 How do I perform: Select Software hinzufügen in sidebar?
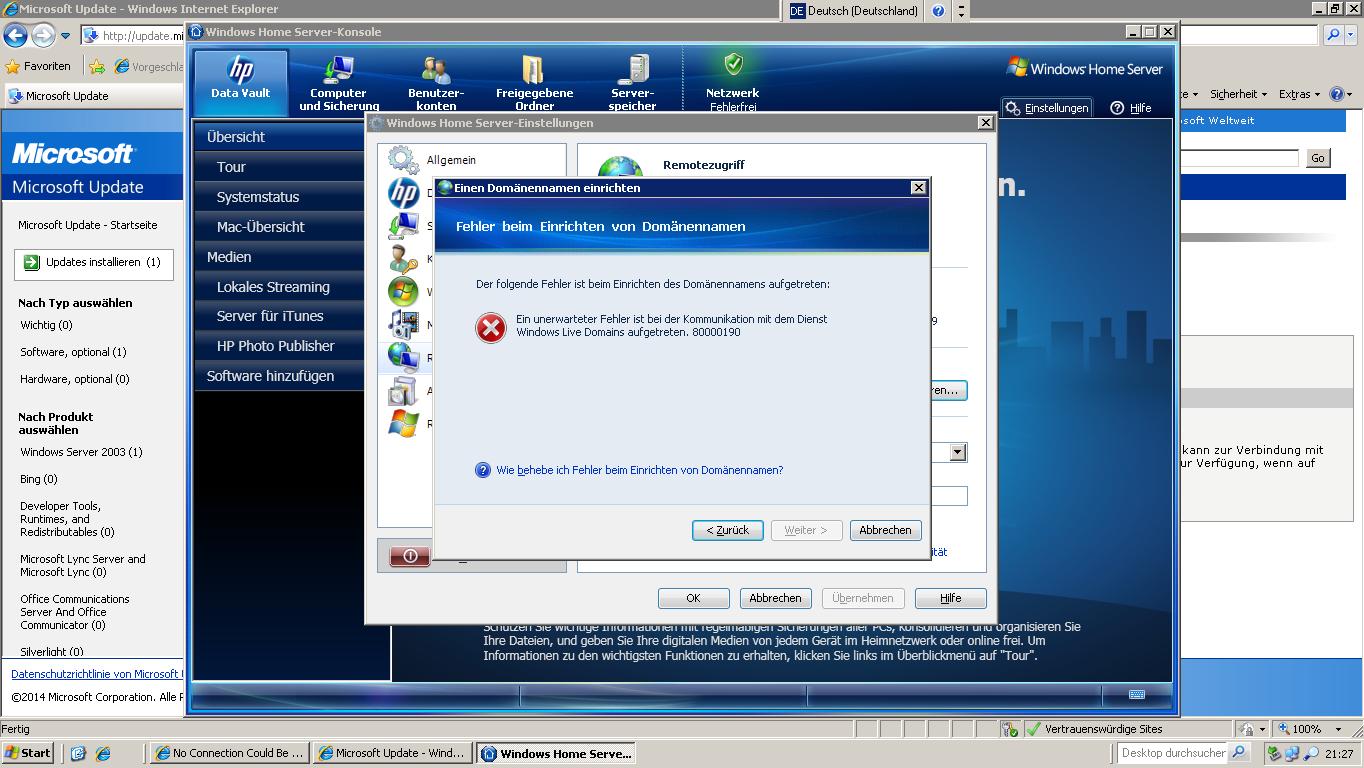[280, 376]
